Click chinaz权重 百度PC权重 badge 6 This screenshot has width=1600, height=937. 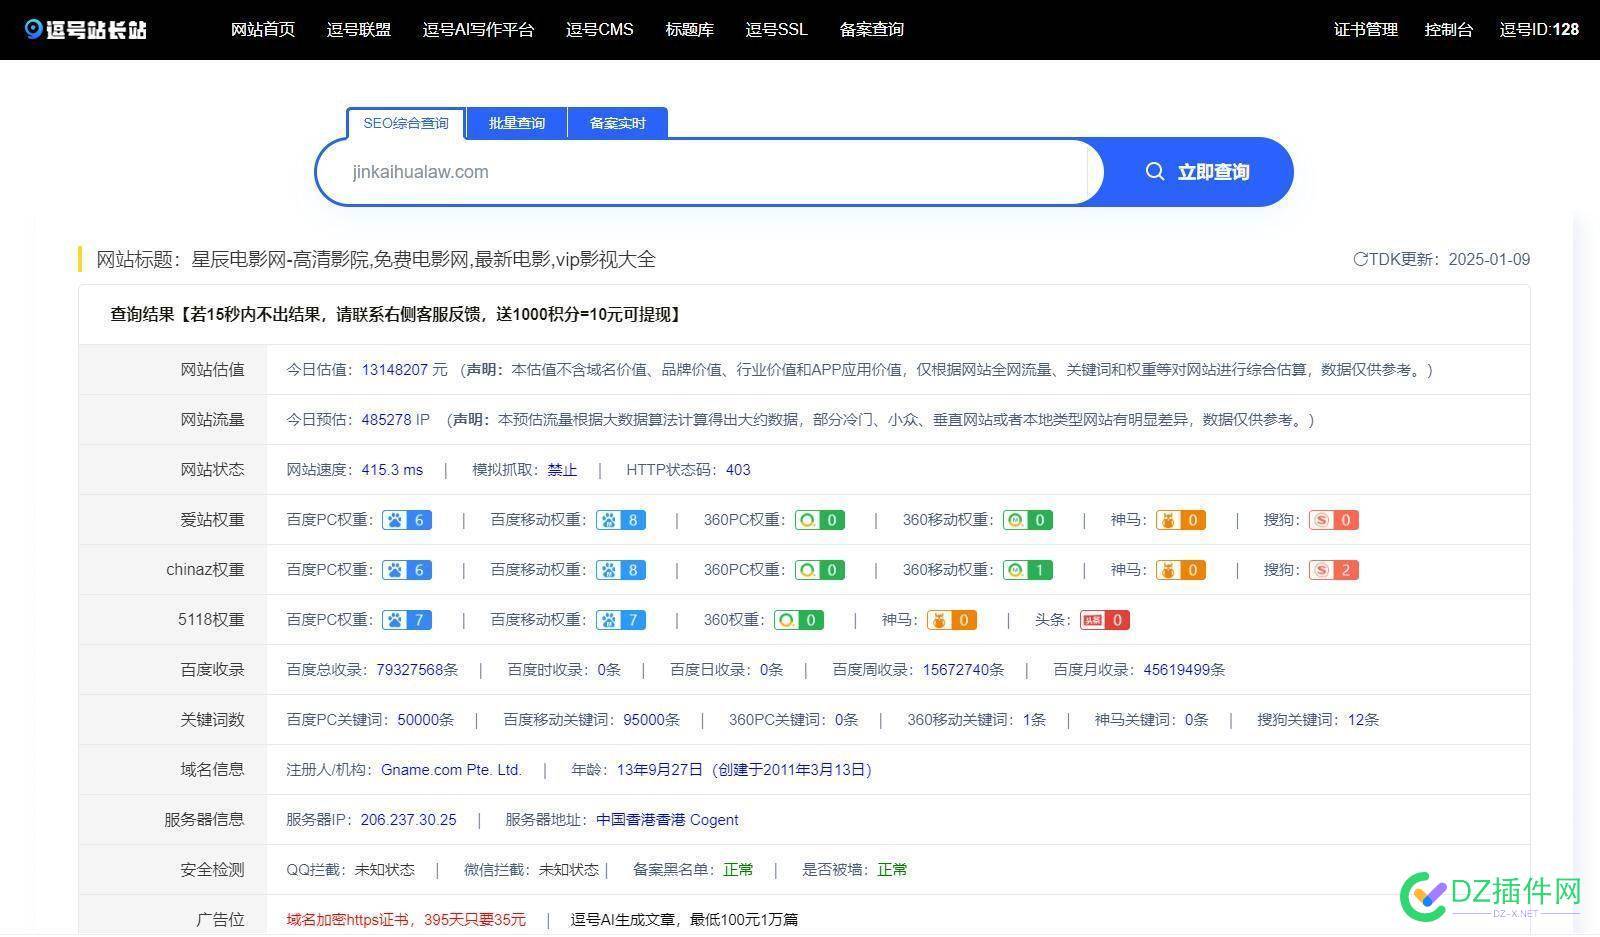click(407, 570)
